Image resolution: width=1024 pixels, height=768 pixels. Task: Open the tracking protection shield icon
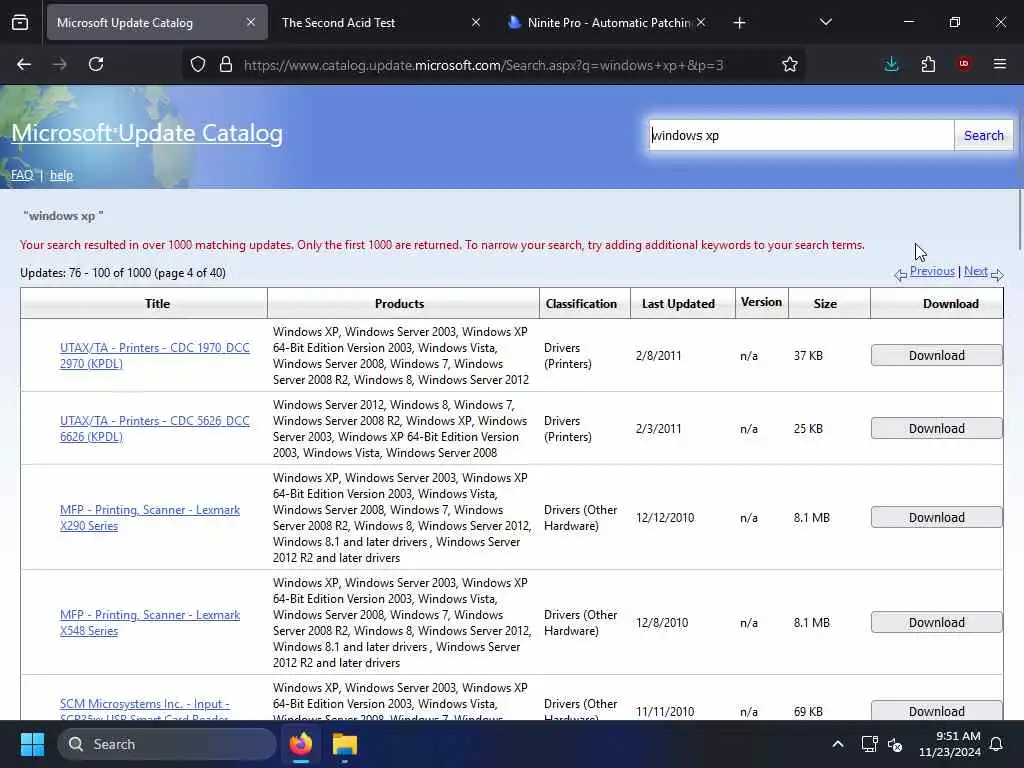198,64
